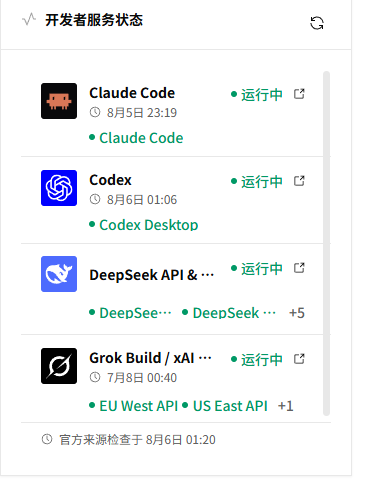
Task: Open the Claude Code logo icon
Action: click(59, 101)
